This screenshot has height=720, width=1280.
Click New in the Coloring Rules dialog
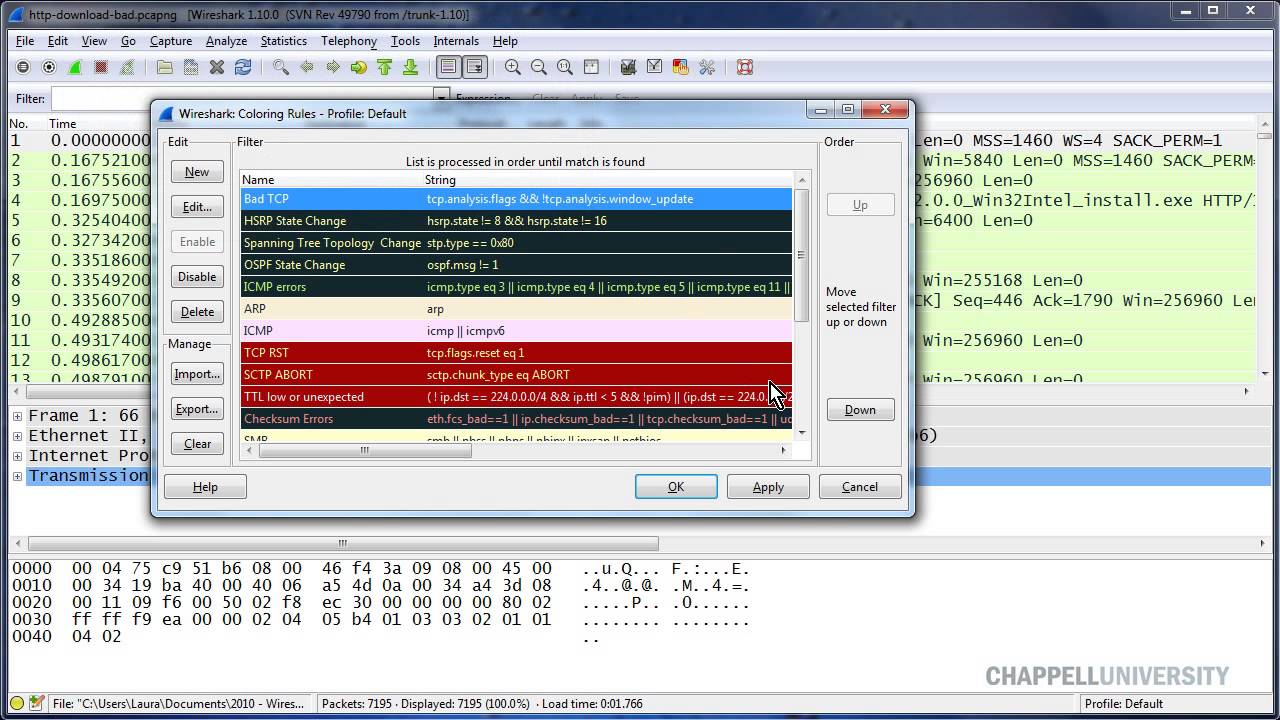197,172
